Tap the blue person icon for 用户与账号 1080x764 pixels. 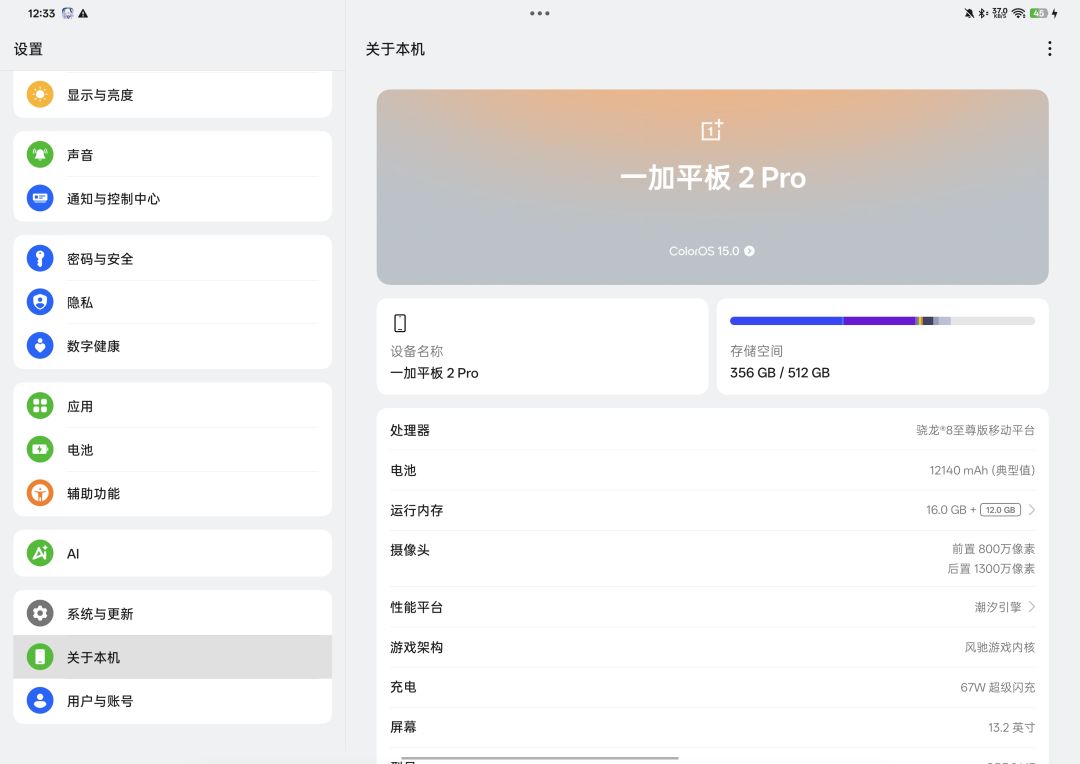pos(40,701)
